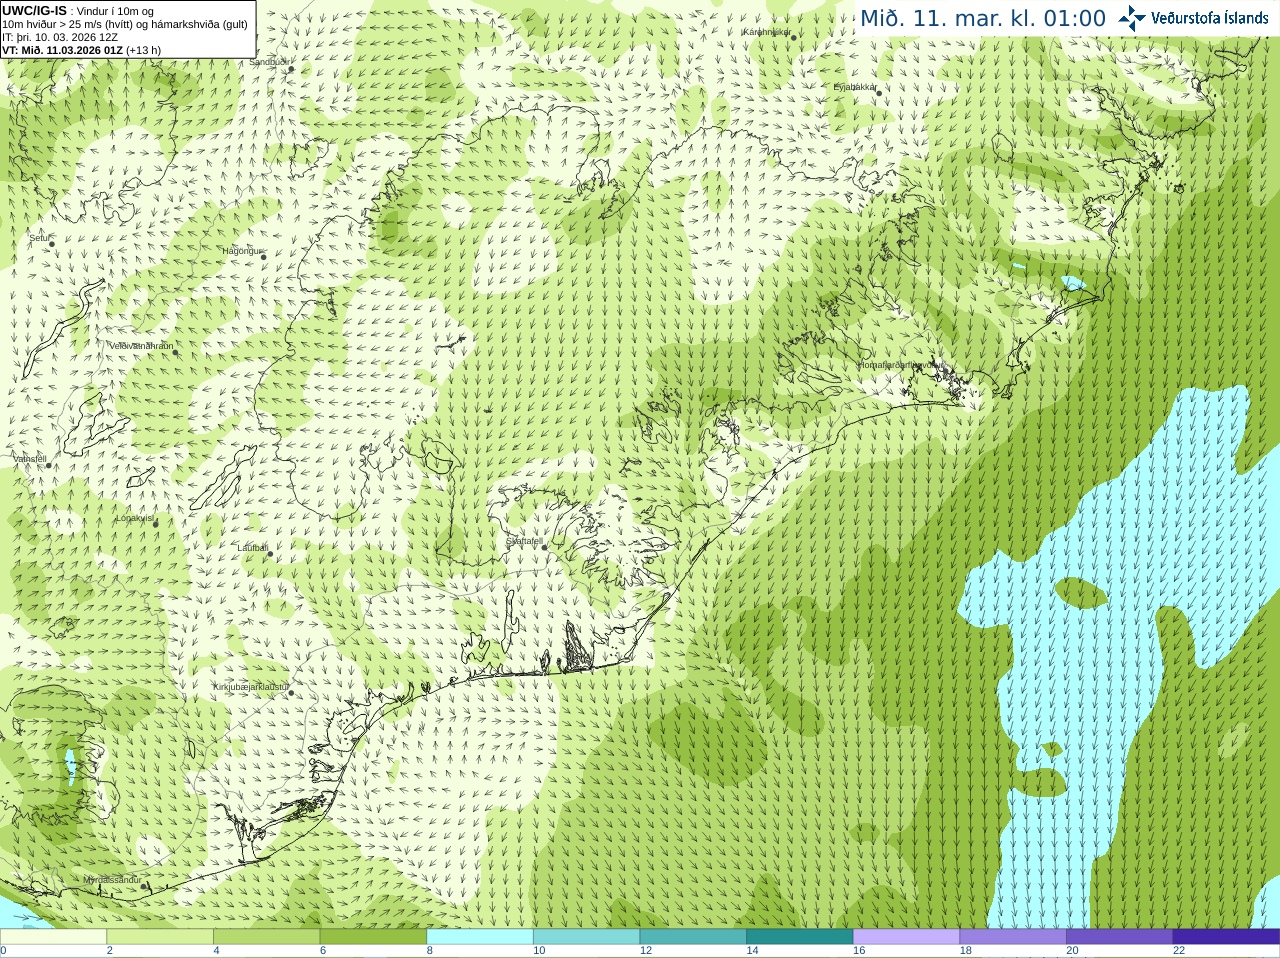Click the 2–4 m/s legend swatch

click(160, 937)
